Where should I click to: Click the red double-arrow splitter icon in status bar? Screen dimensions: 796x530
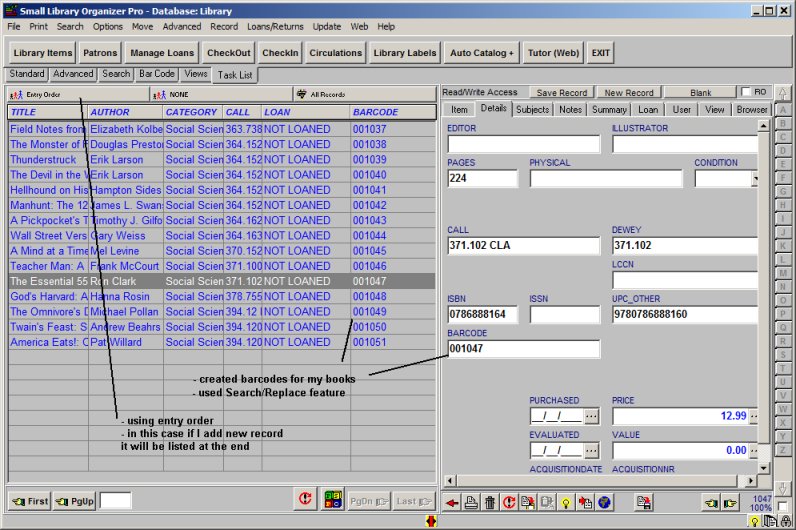432,521
